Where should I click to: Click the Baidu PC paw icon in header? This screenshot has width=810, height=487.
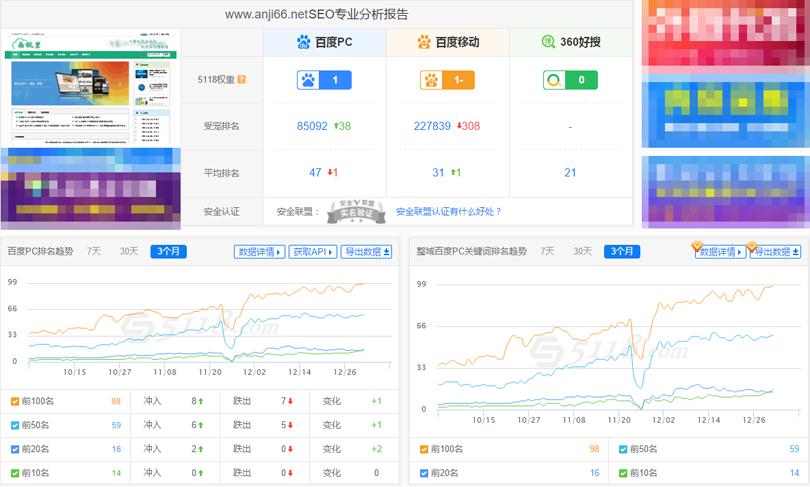[x=304, y=42]
